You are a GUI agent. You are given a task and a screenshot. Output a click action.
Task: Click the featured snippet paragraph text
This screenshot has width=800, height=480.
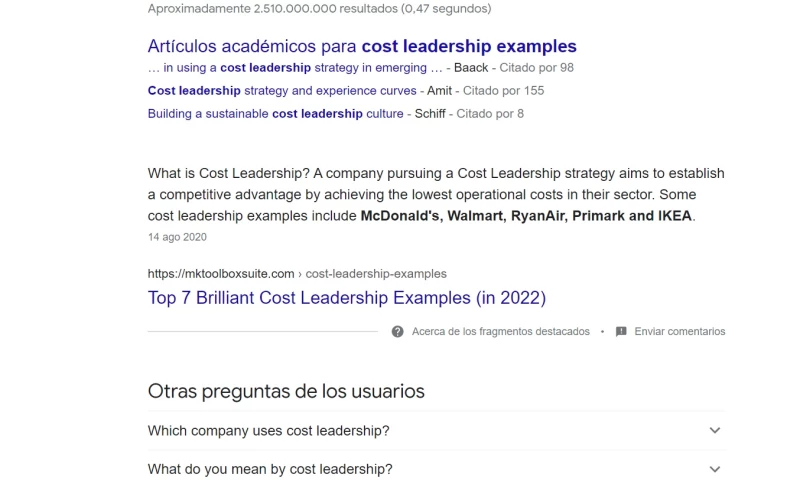coord(435,194)
